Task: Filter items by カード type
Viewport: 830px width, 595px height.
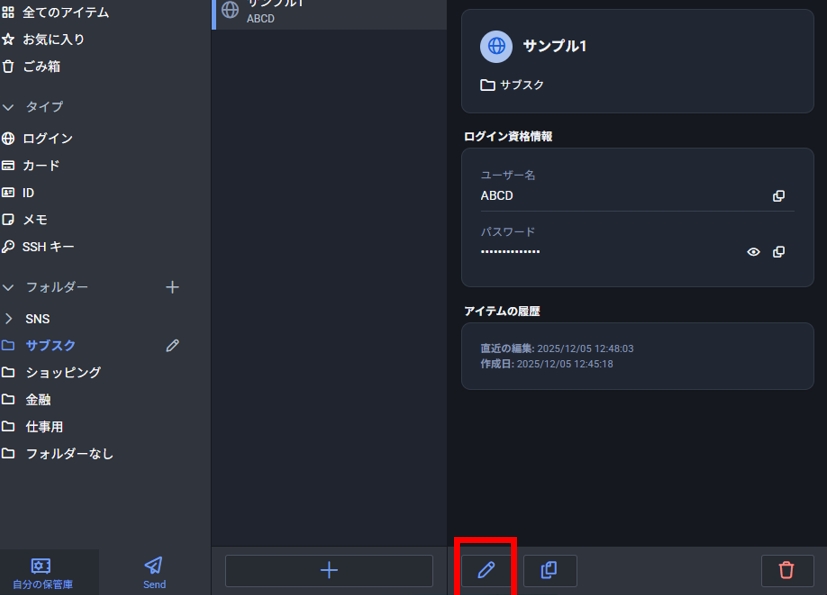Action: click(41, 165)
